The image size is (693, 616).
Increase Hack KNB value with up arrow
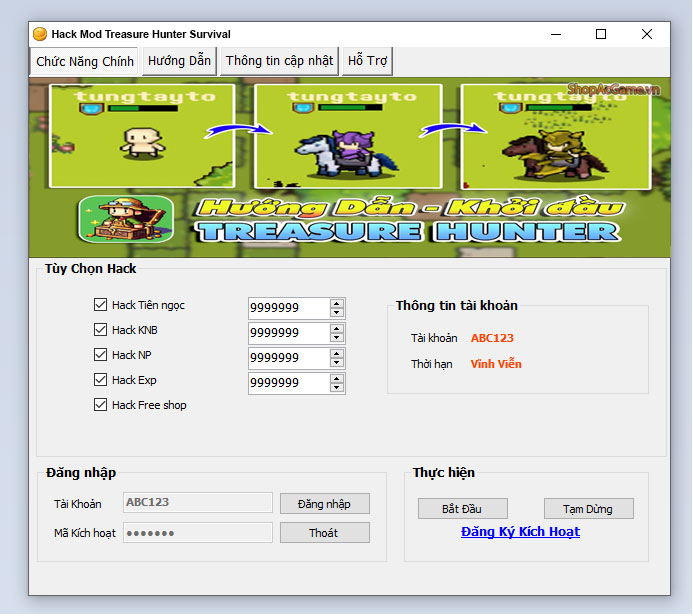pyautogui.click(x=337, y=329)
